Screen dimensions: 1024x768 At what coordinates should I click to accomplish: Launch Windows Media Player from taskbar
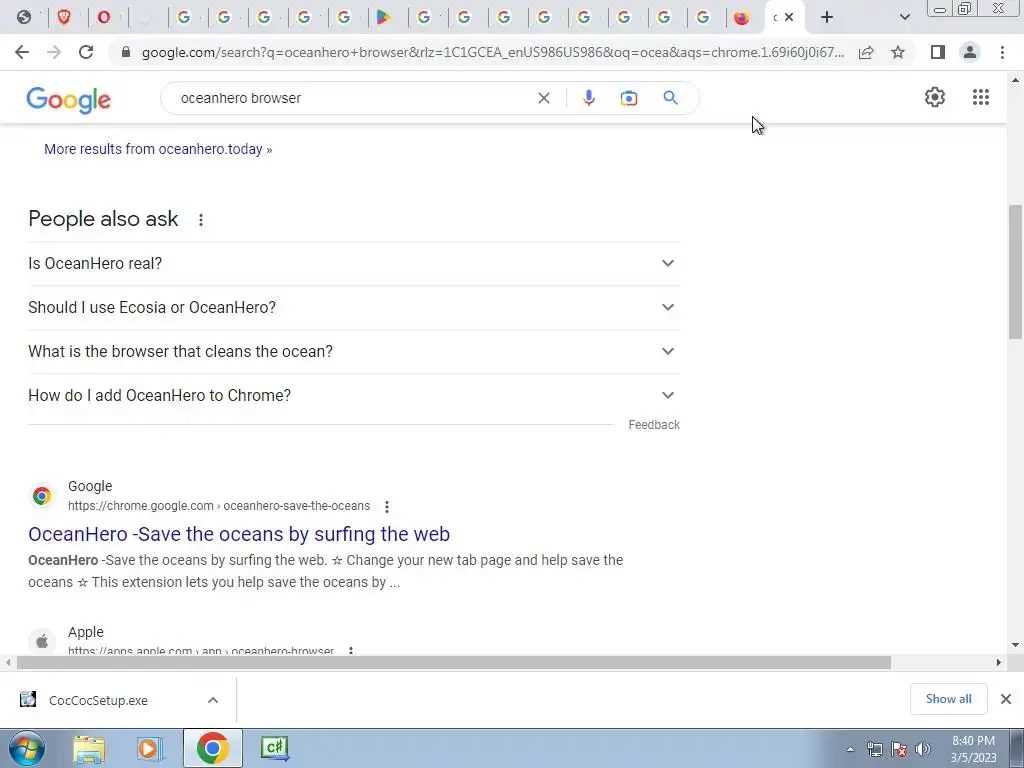[150, 749]
